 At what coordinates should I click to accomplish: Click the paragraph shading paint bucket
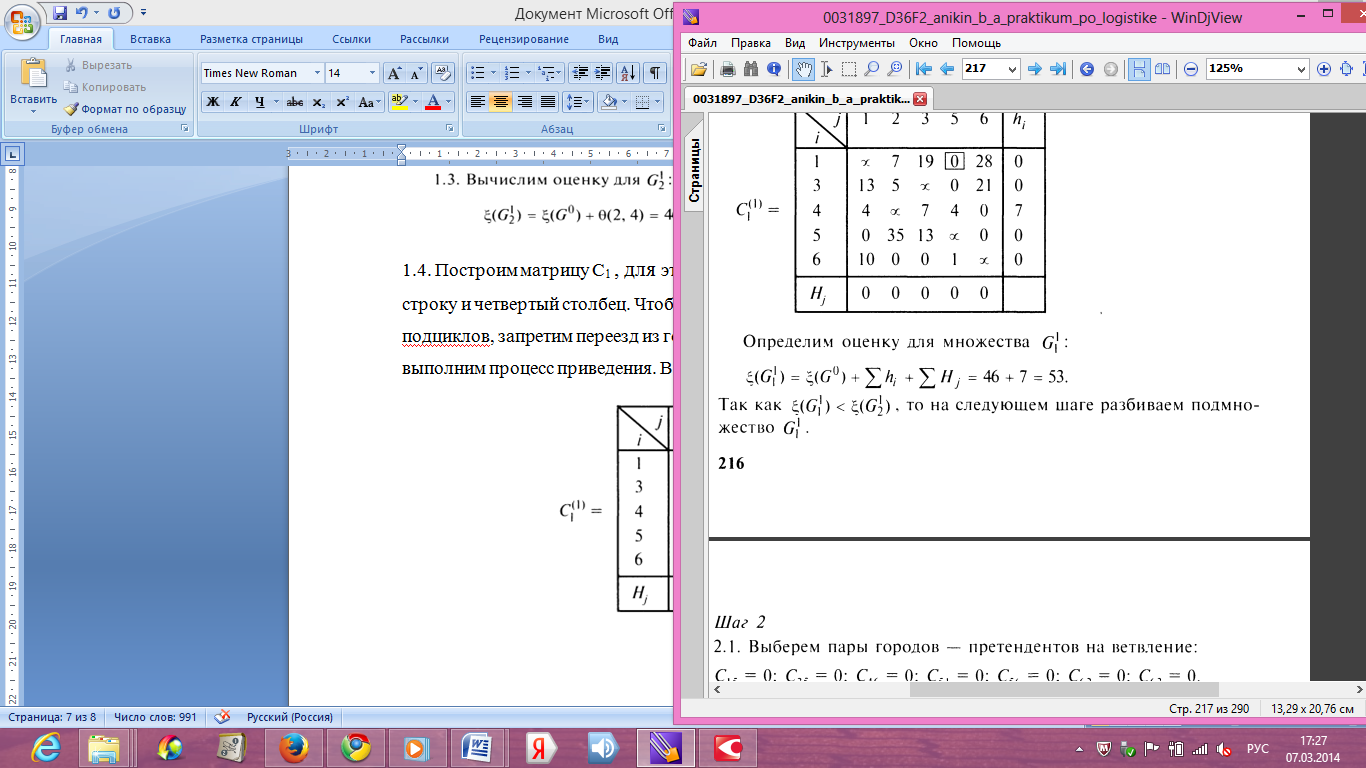[x=608, y=102]
